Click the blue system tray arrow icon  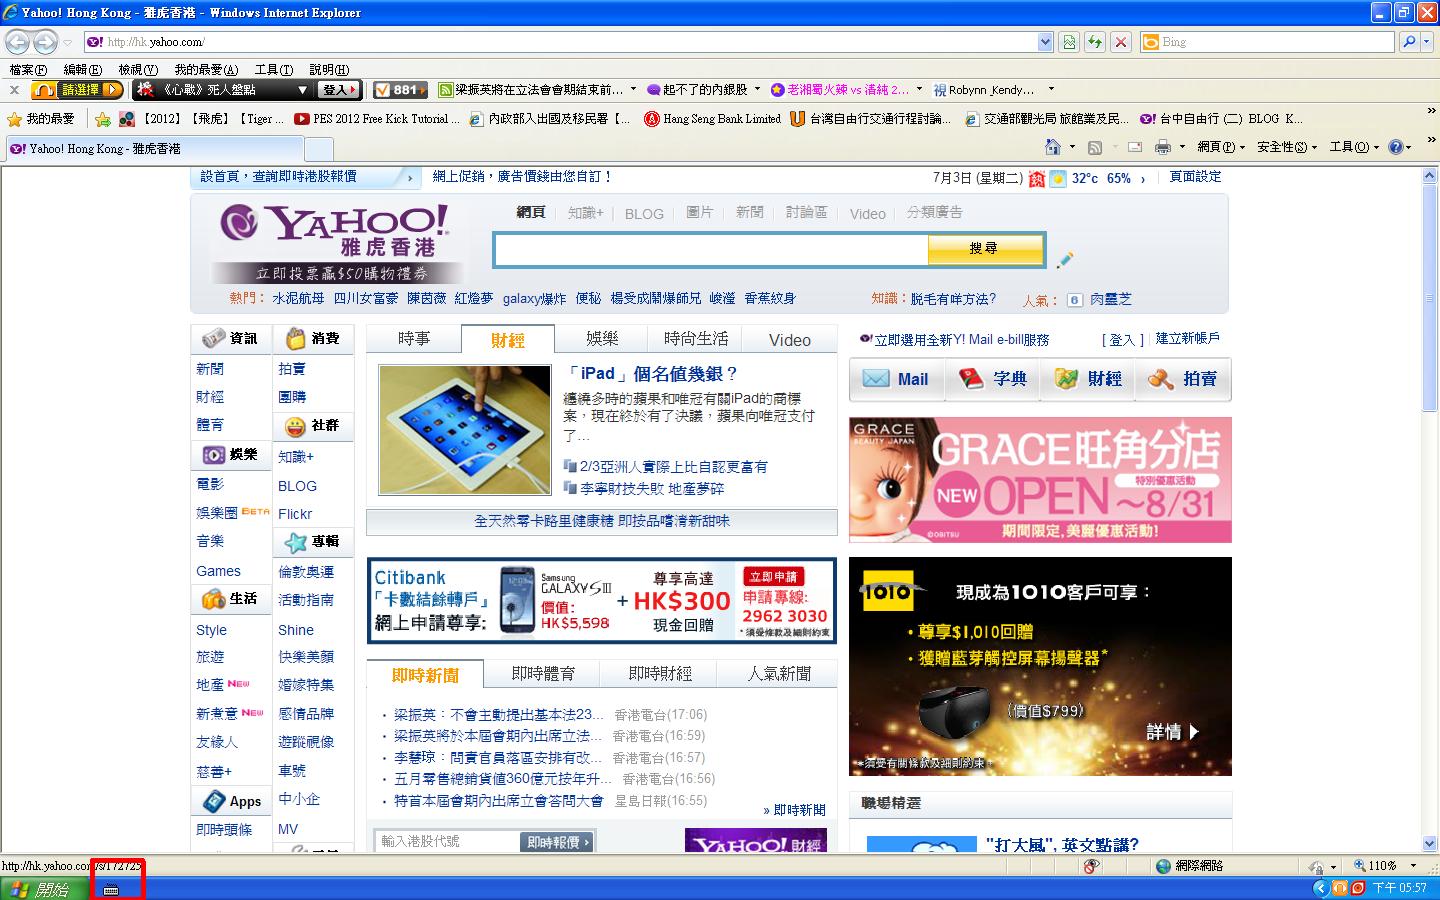(1320, 888)
